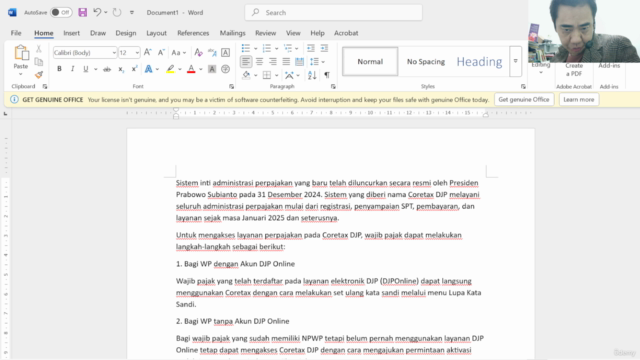Open multilevel list dropdown

click(x=296, y=49)
